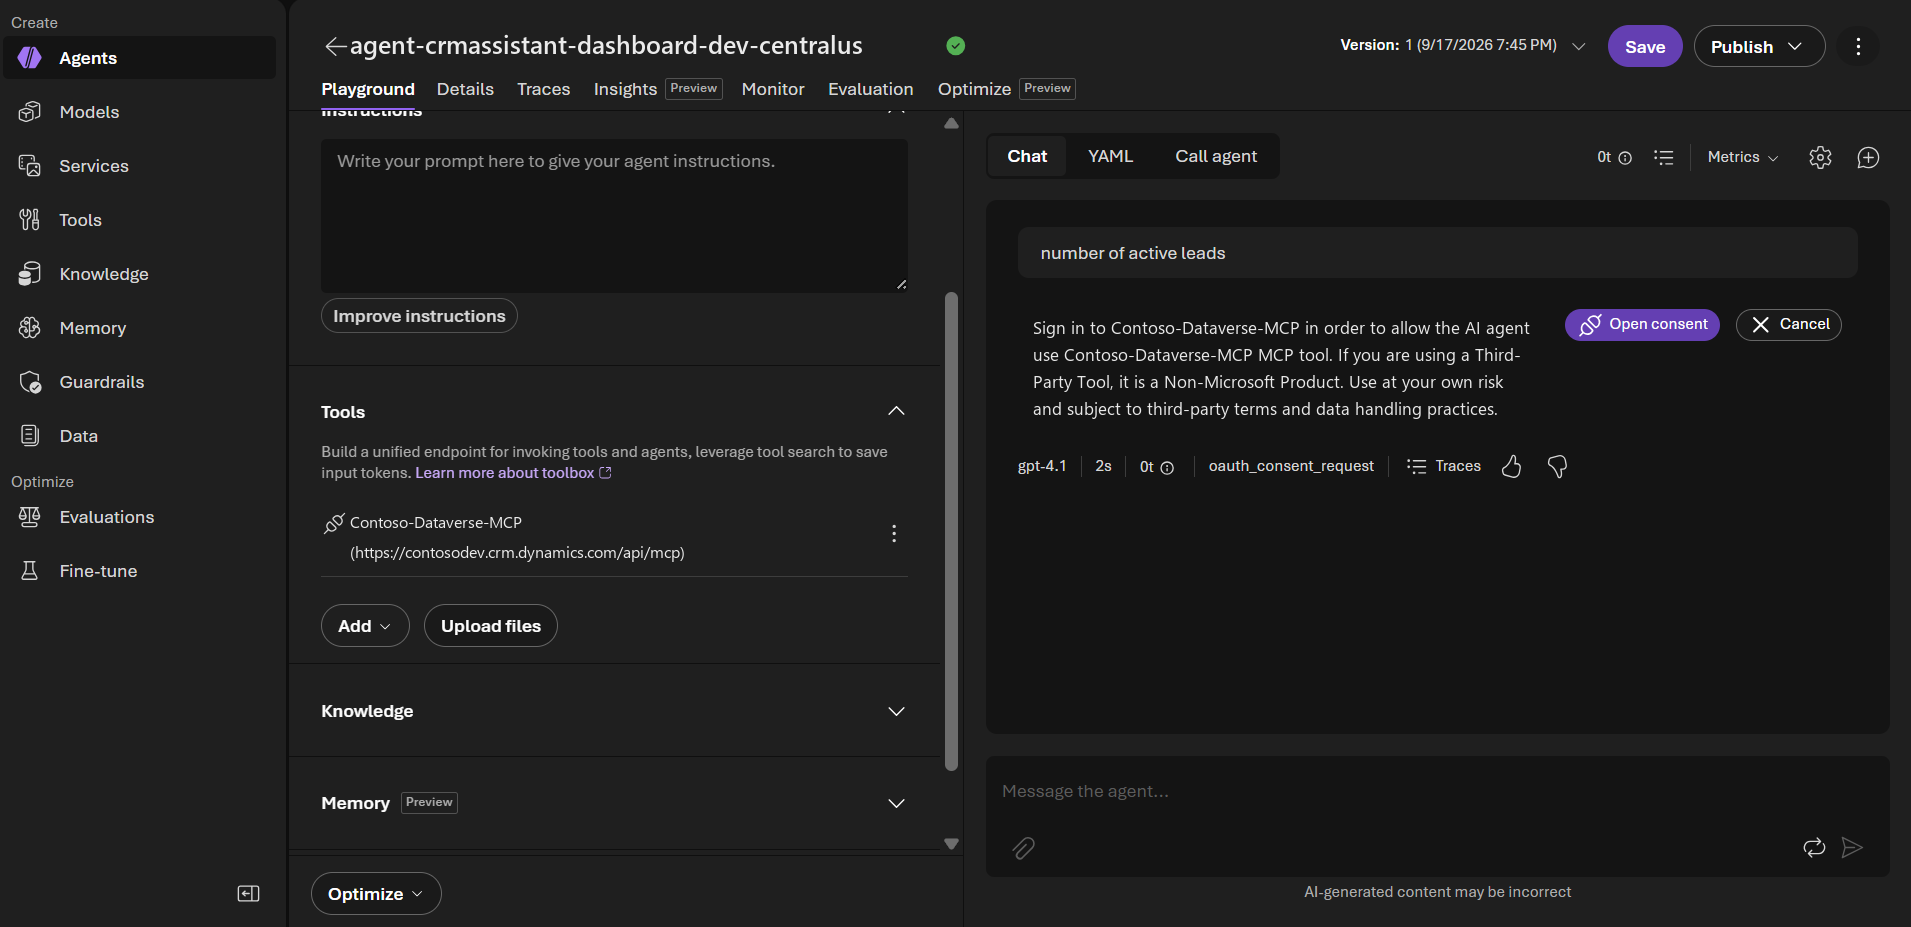Collapse the Tools section chevron
This screenshot has width=1911, height=927.
pos(896,411)
